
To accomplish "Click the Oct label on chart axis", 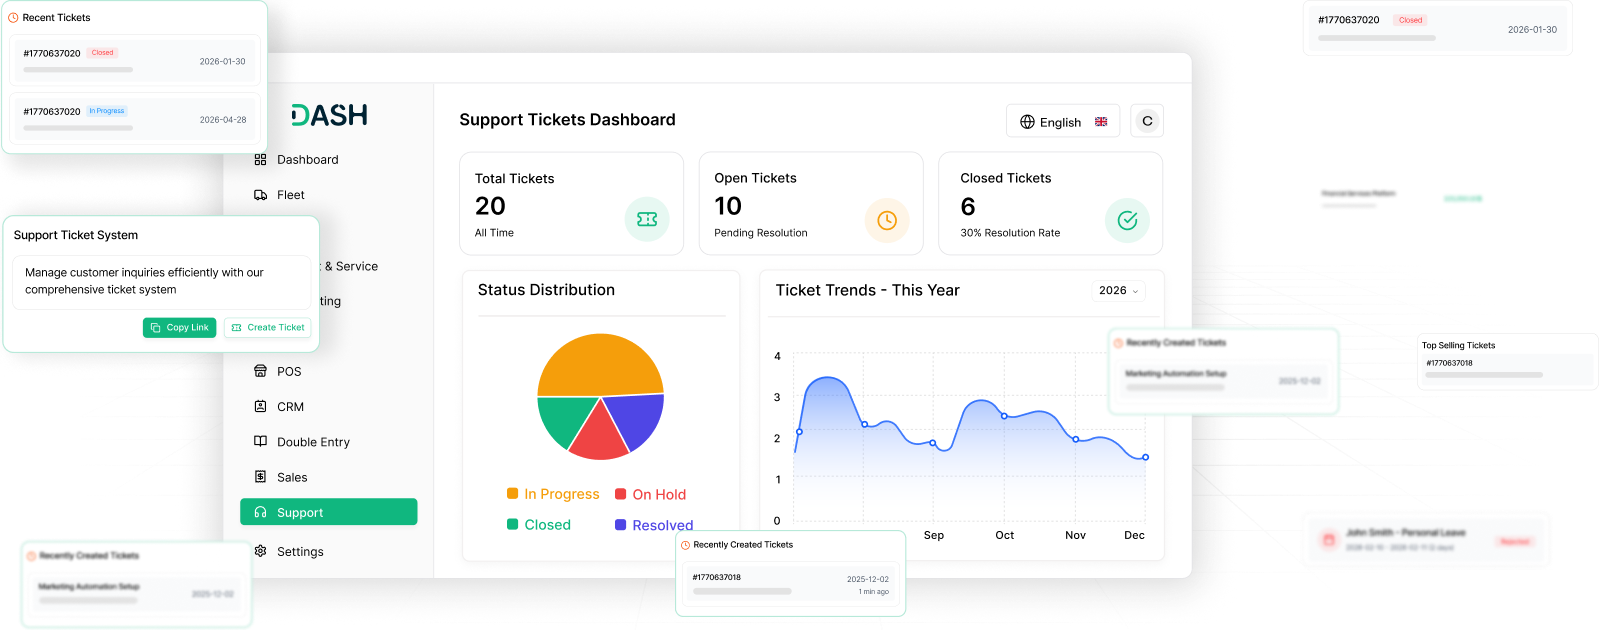I will pos(1005,535).
